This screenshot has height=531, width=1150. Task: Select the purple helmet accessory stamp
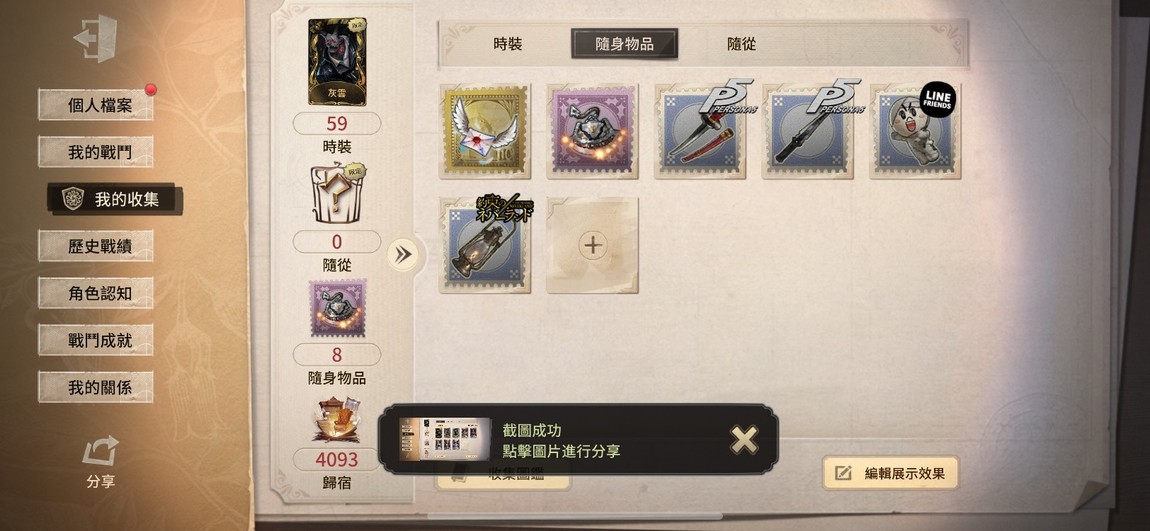coord(593,131)
